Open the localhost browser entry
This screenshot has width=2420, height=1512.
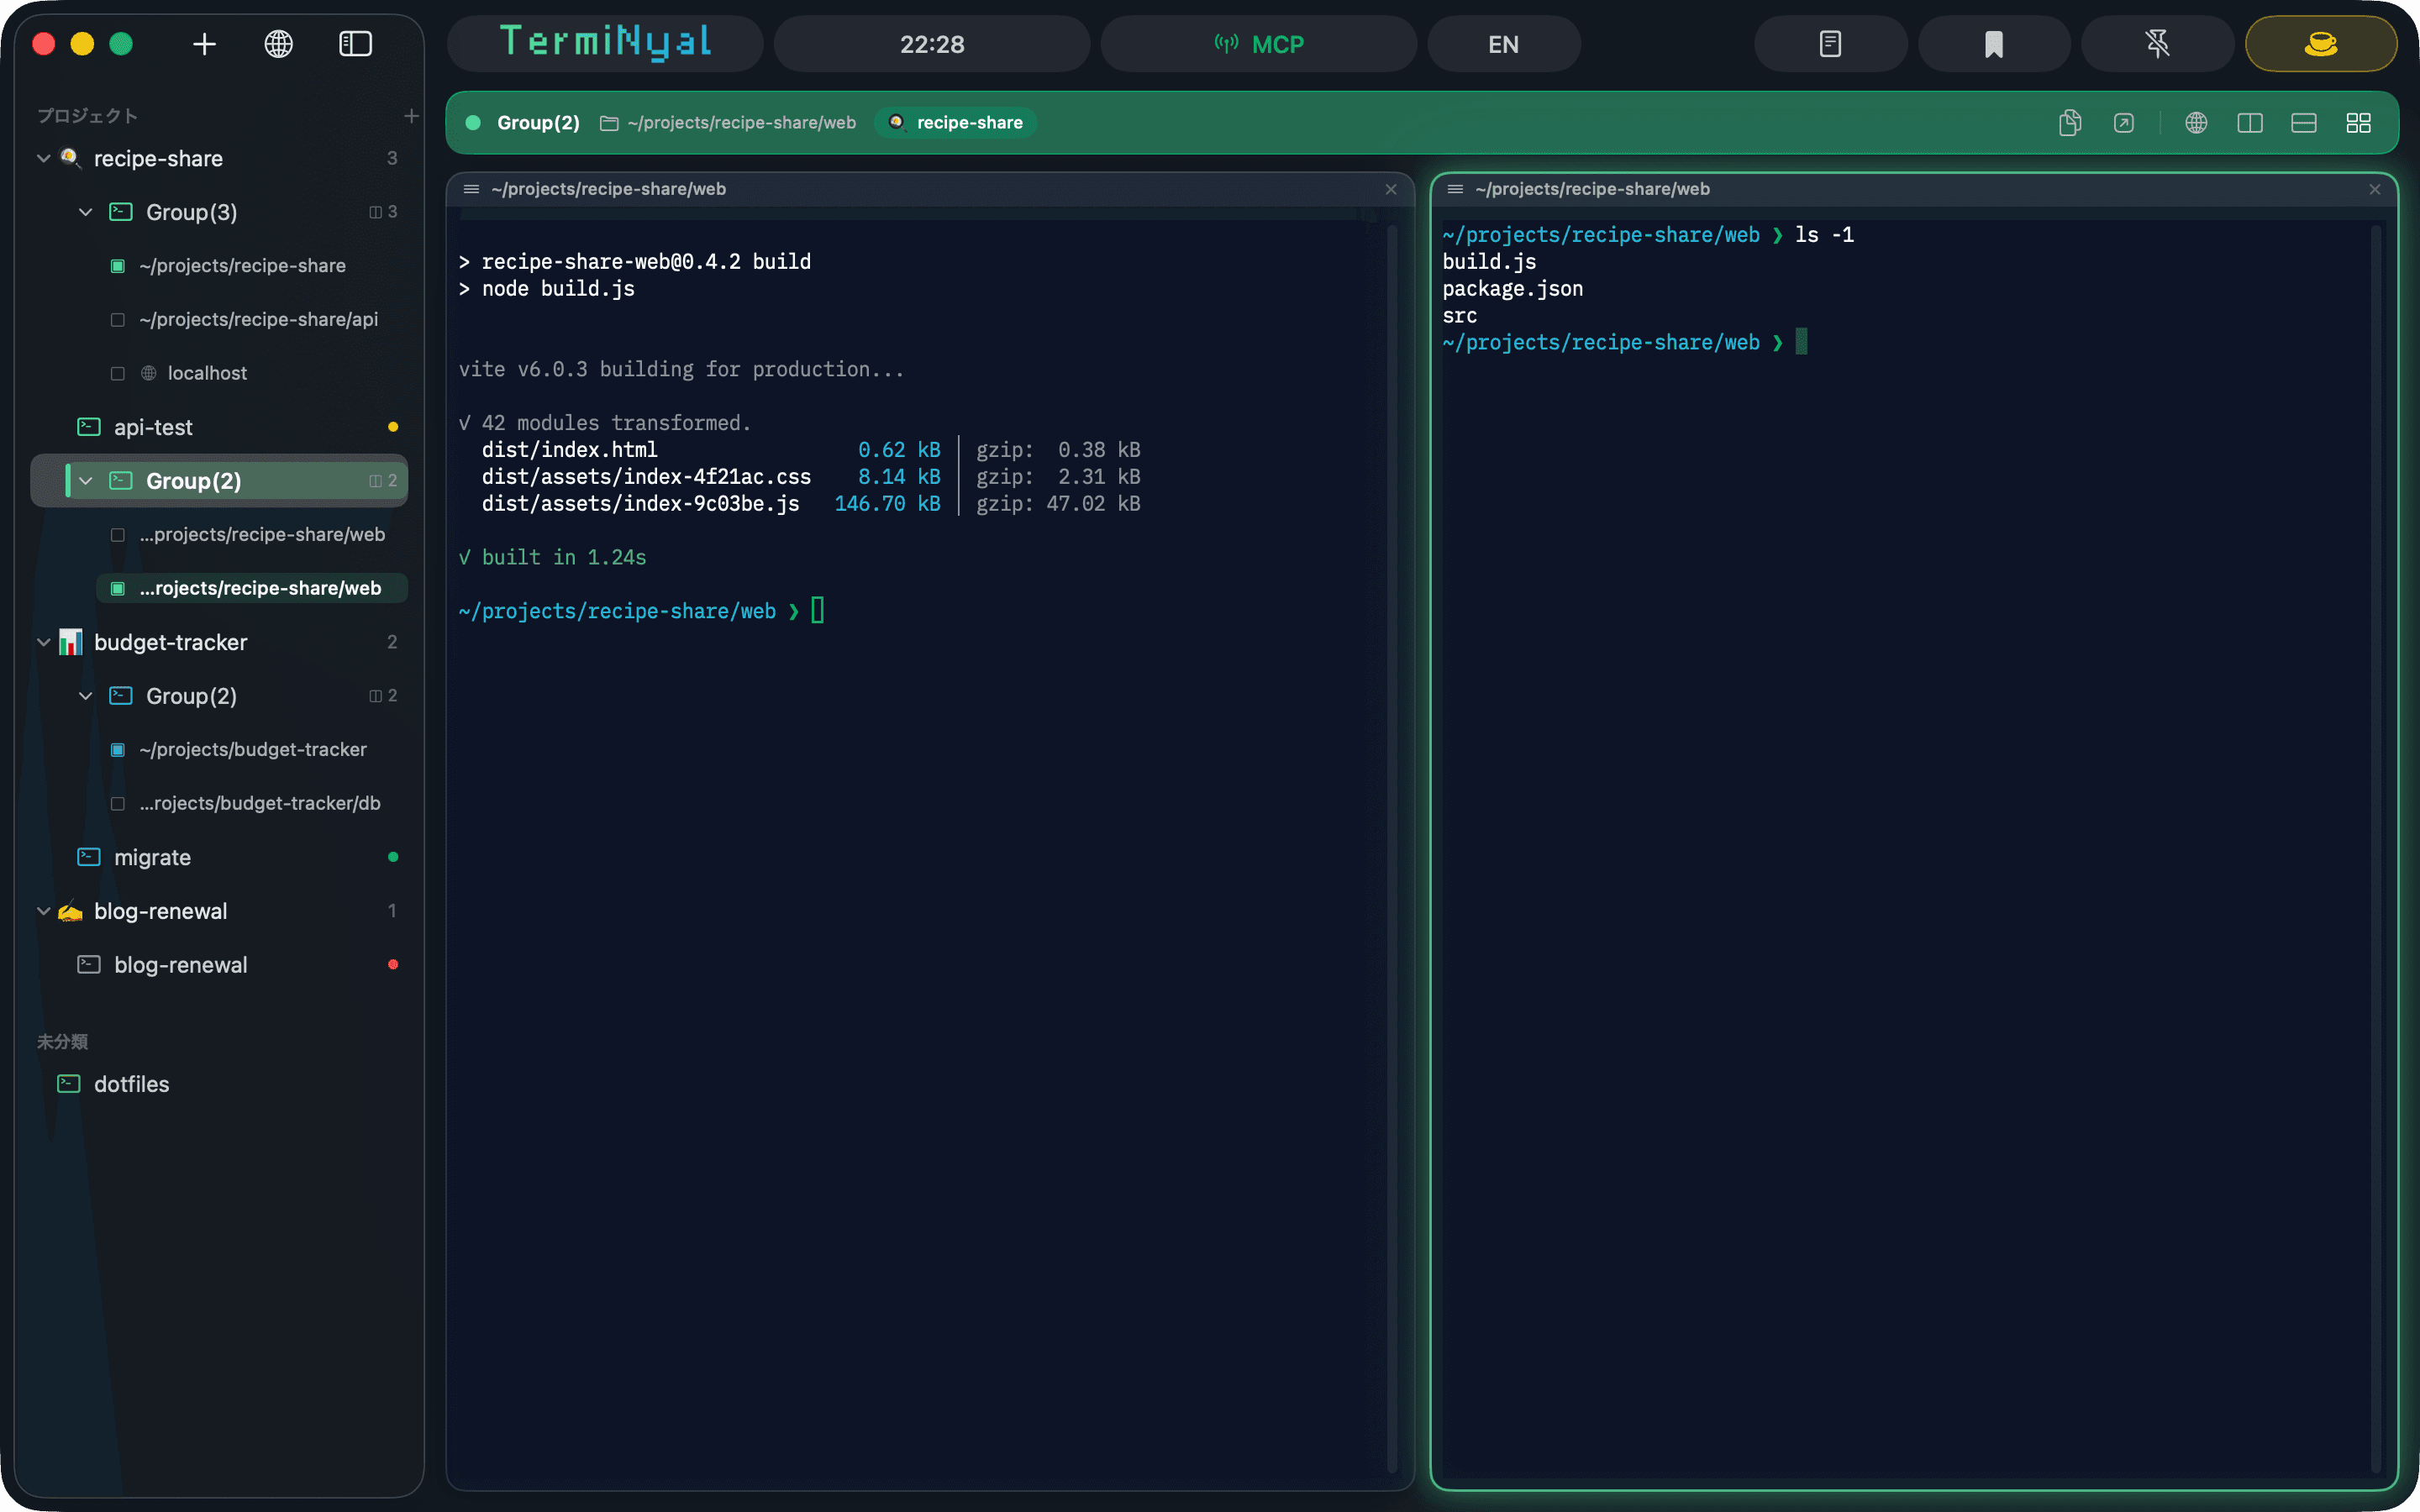click(x=207, y=373)
